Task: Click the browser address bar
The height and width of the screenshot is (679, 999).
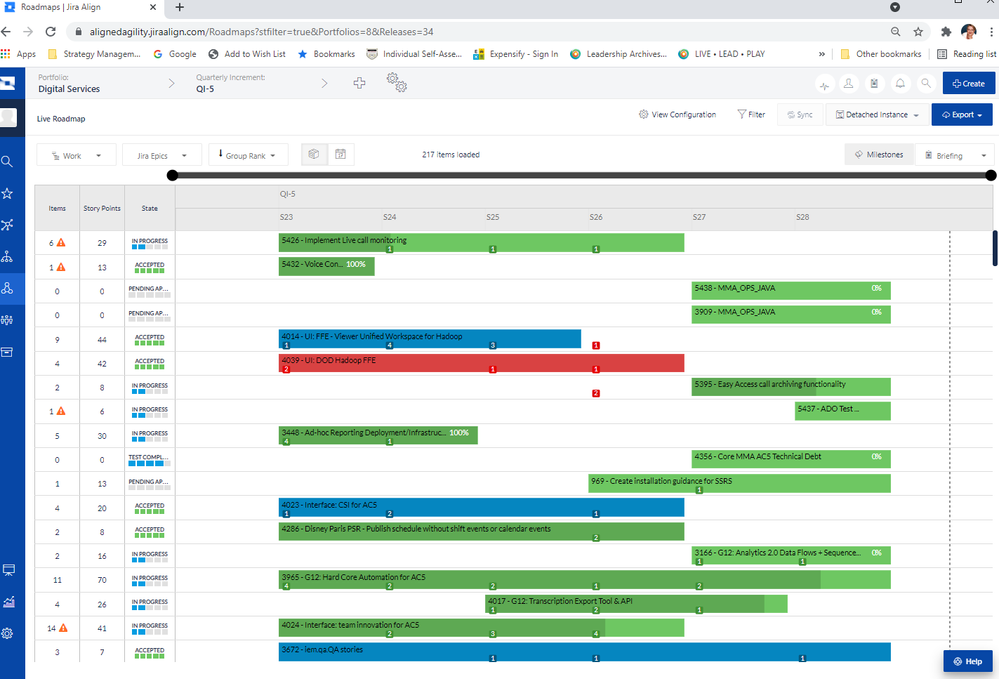Action: [479, 31]
